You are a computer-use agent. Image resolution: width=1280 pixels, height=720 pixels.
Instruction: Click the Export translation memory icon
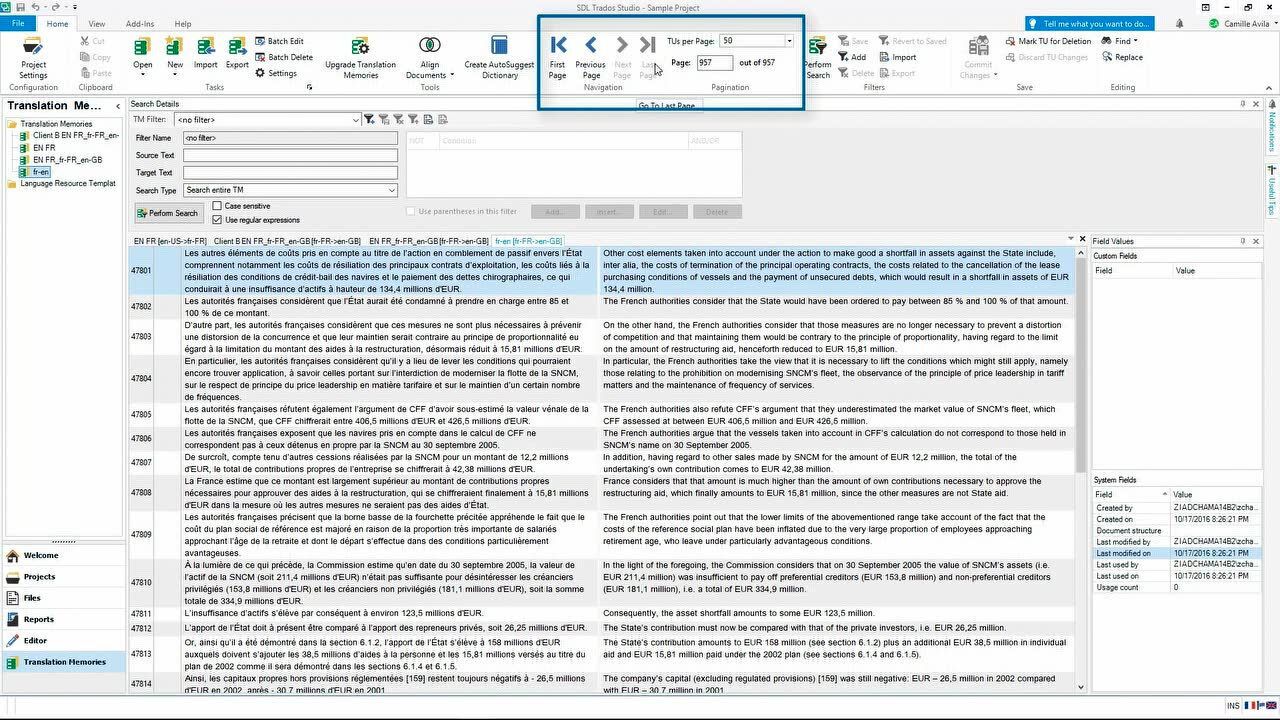[x=237, y=47]
